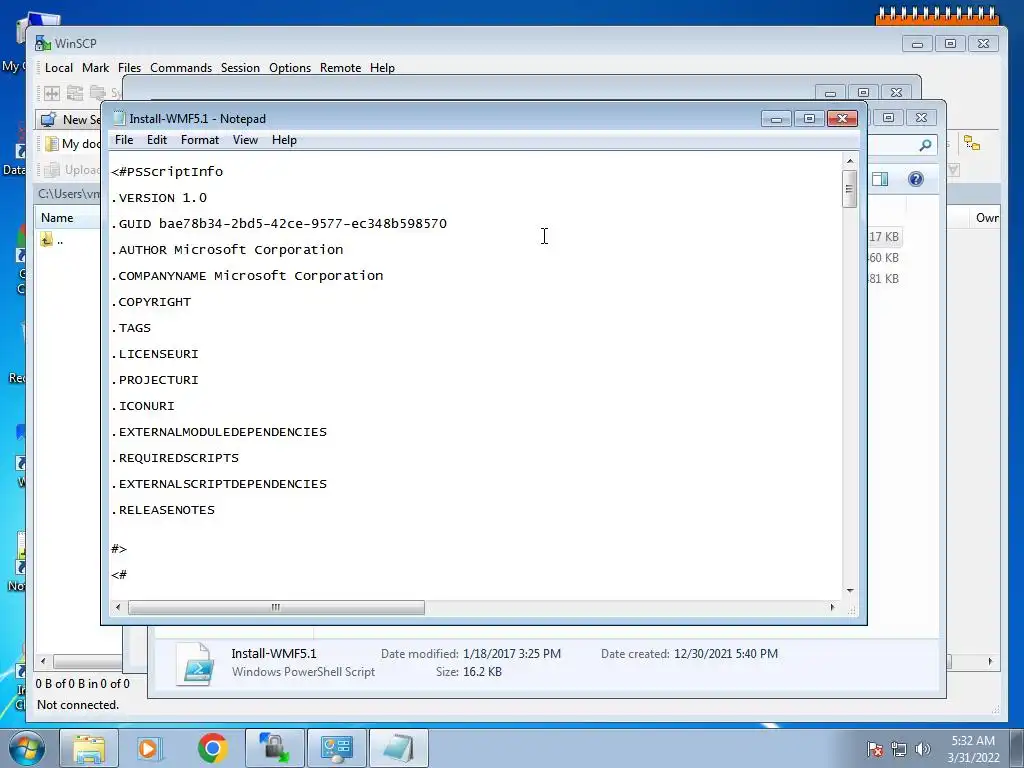
Task: Click the volume speaker tray icon
Action: tap(922, 749)
